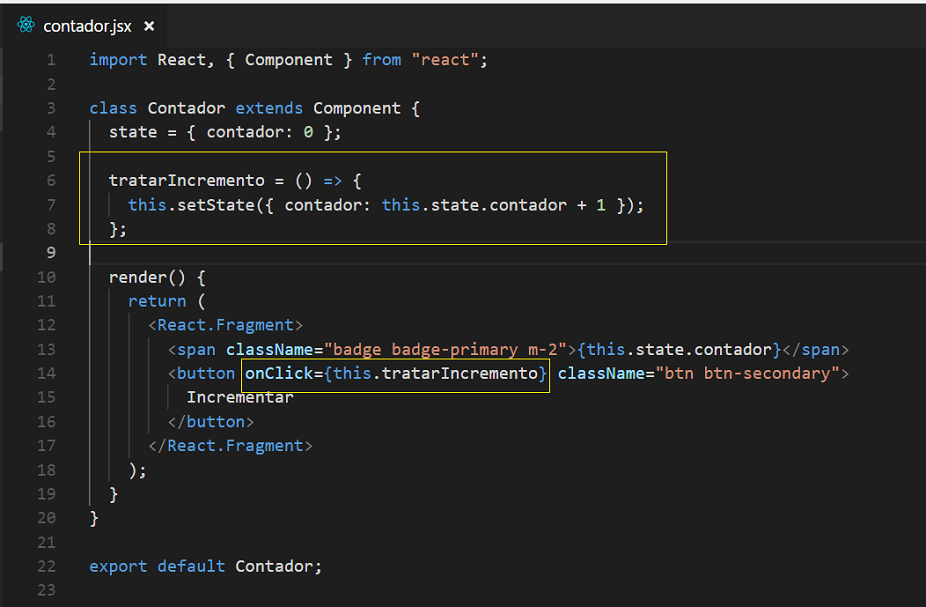Viewport: 926px width, 607px height.
Task: Close the contador.jsx tab
Action: tap(149, 26)
